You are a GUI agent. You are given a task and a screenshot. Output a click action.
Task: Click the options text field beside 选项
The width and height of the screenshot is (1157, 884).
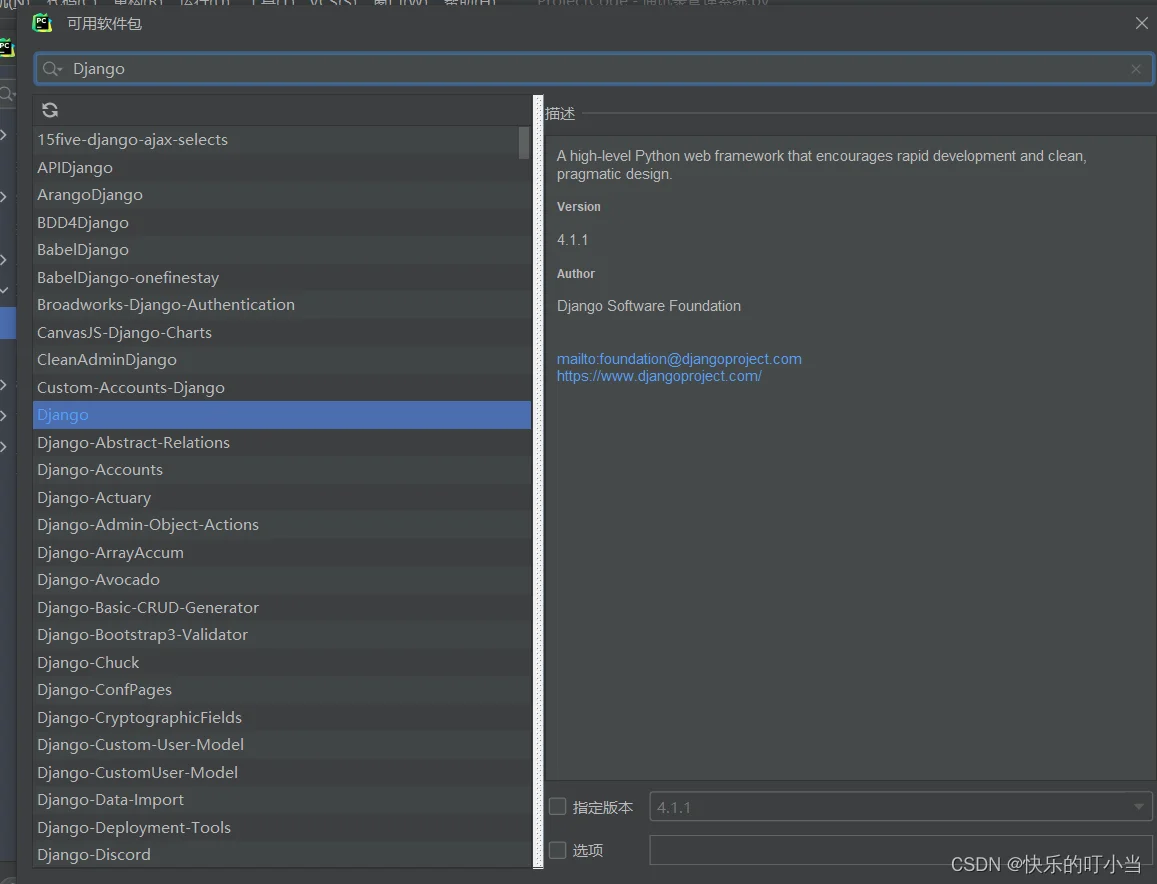(900, 850)
